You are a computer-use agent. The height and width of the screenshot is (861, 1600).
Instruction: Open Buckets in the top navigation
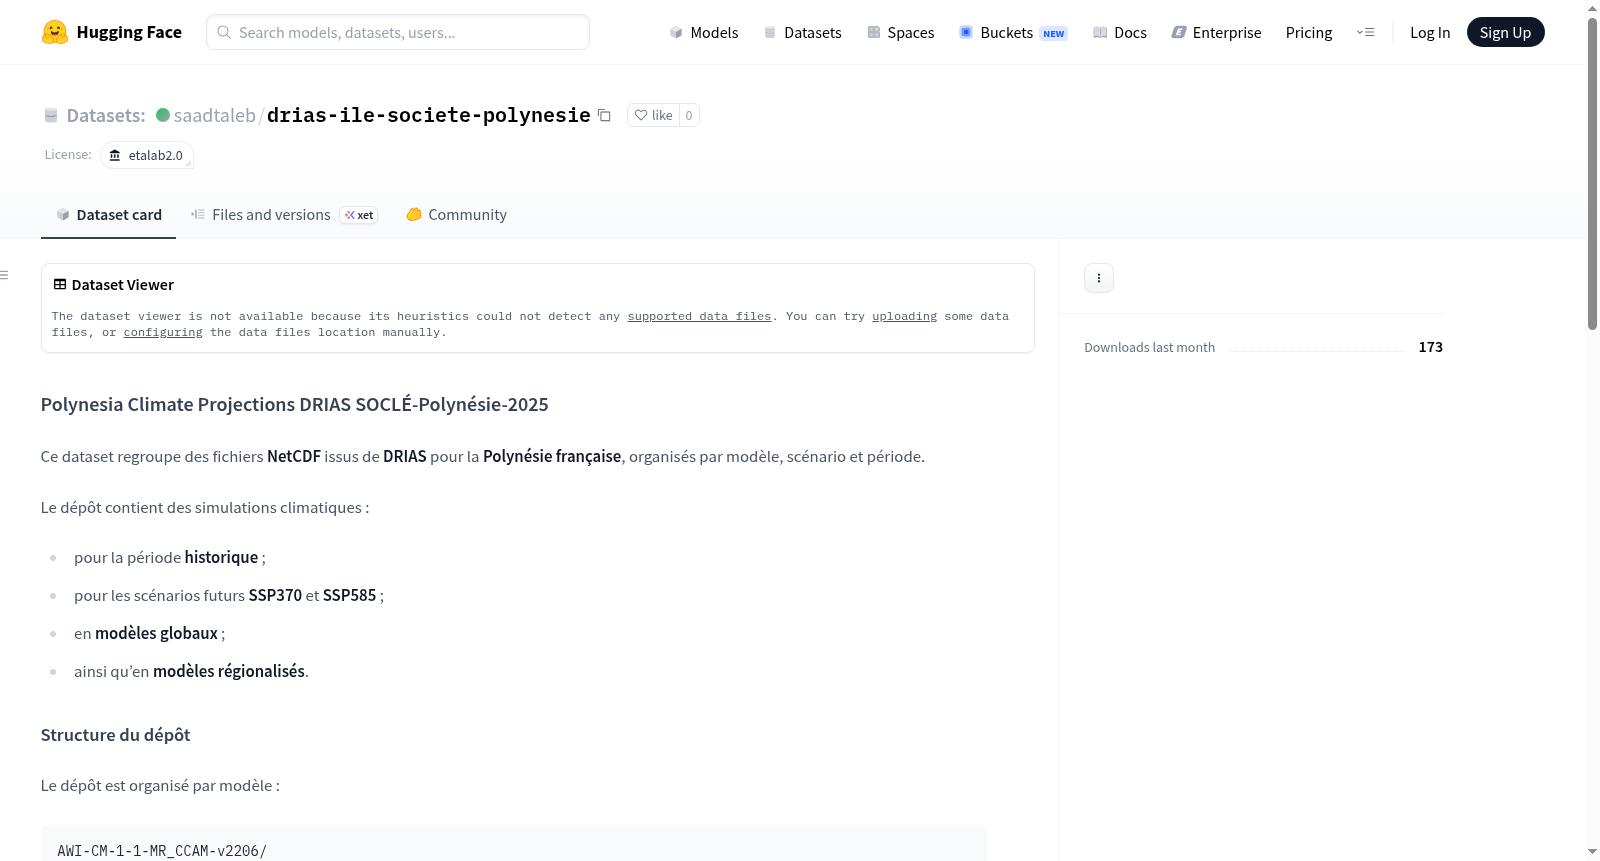(x=1013, y=32)
